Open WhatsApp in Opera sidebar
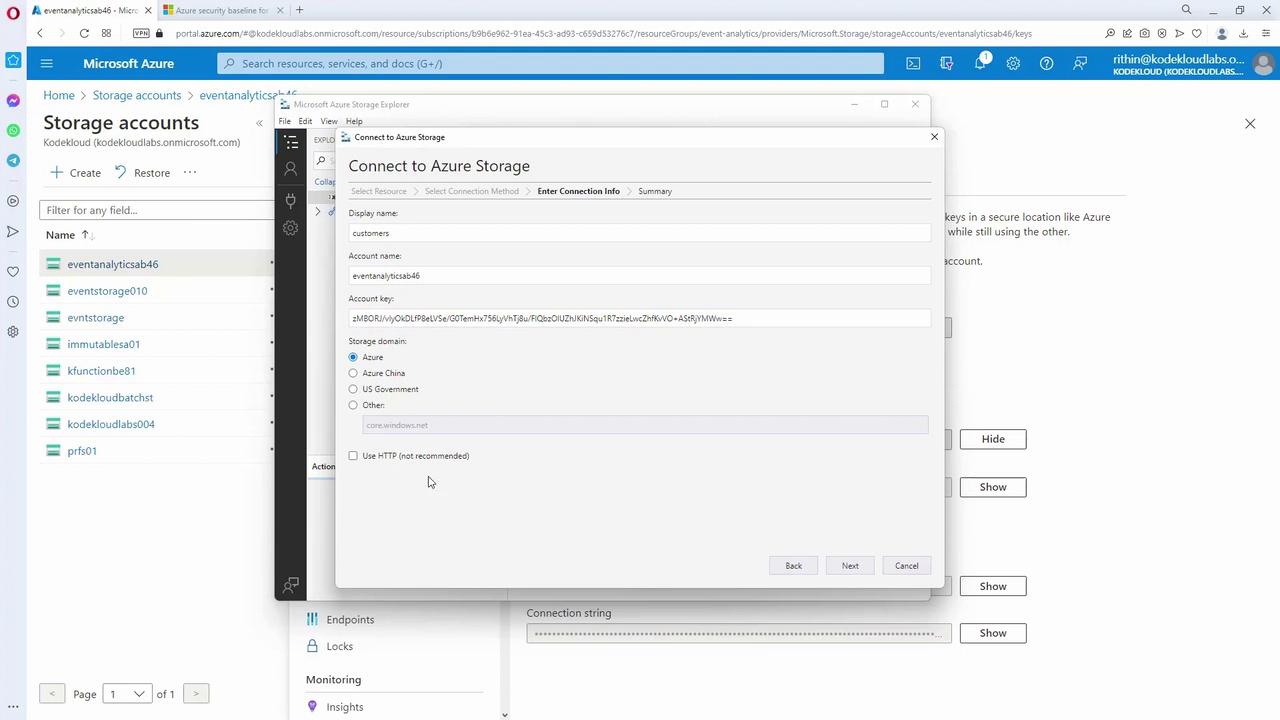This screenshot has width=1280, height=720. point(13,131)
